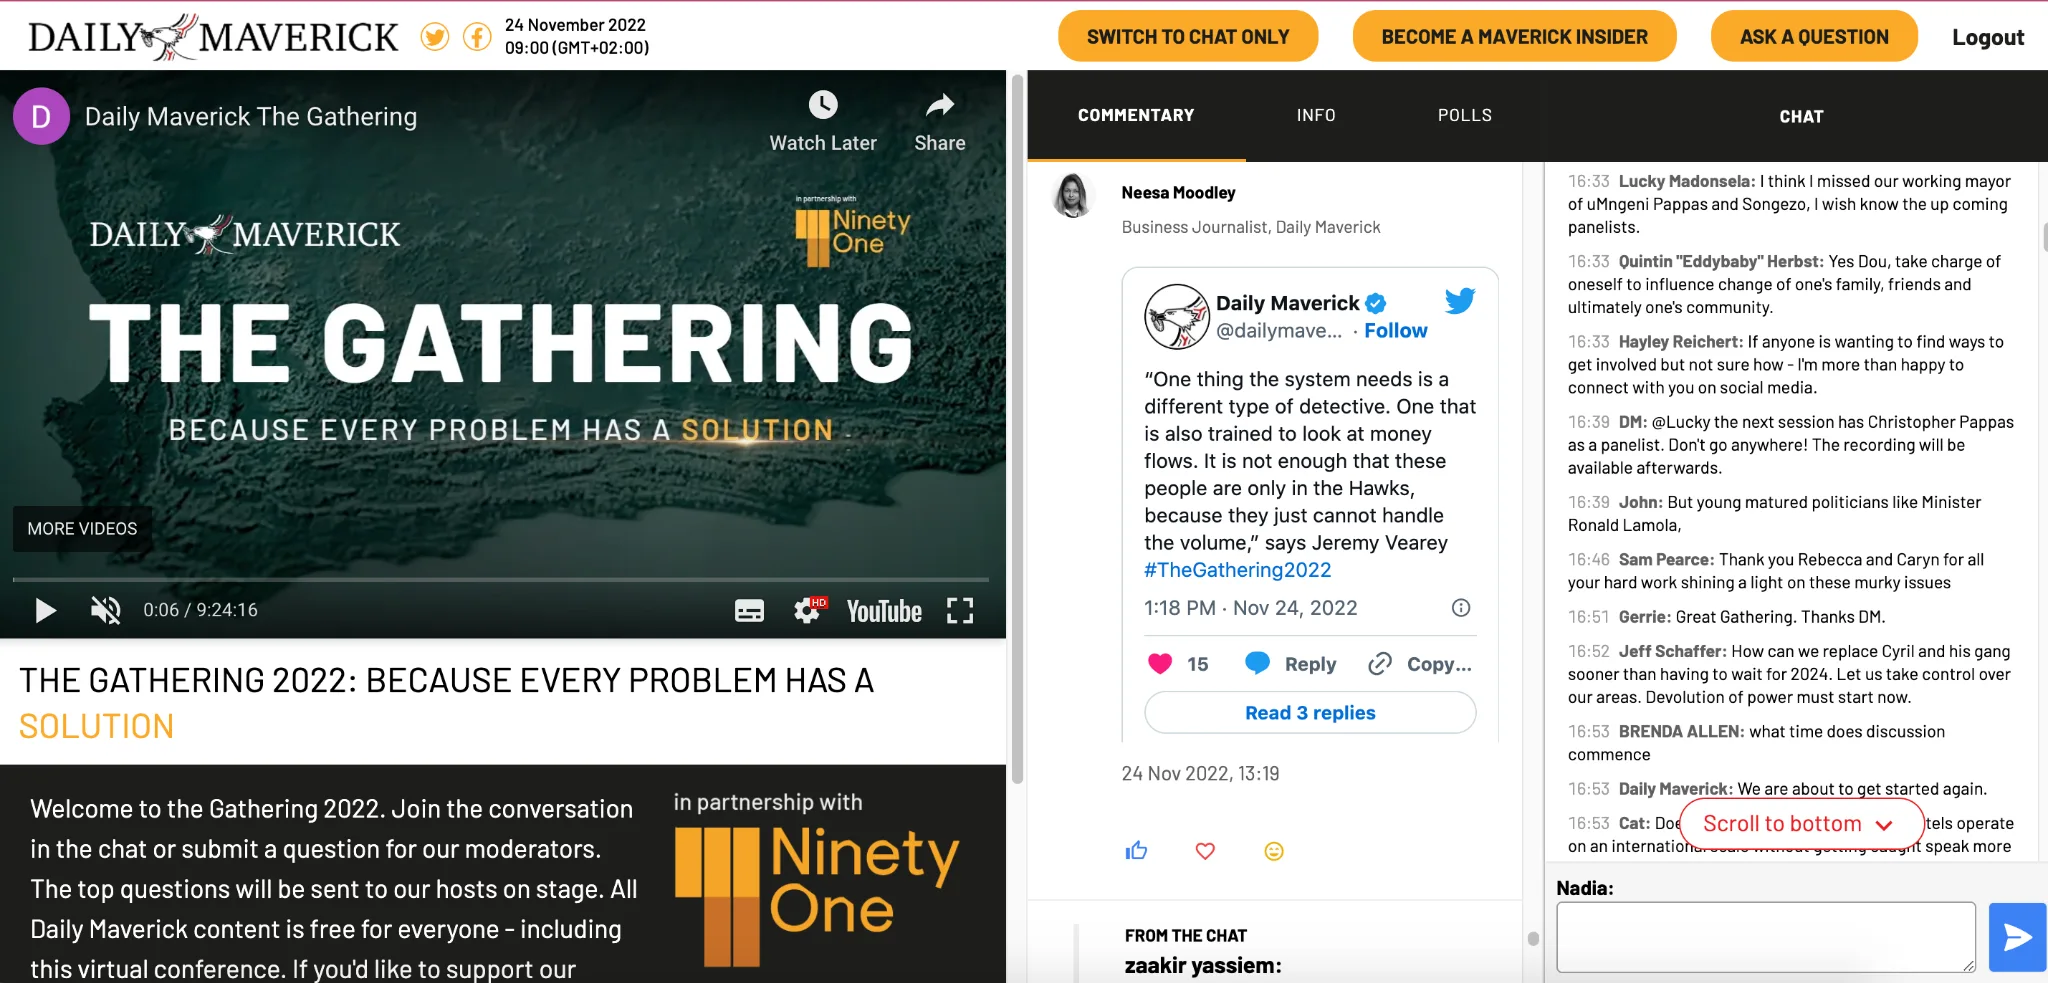Click the video progress bar

pyautogui.click(x=500, y=579)
